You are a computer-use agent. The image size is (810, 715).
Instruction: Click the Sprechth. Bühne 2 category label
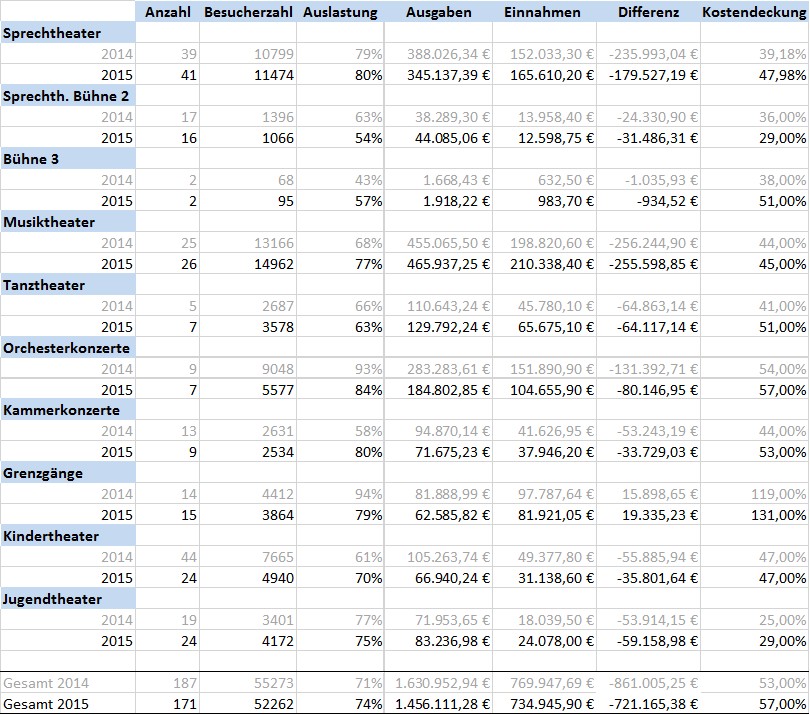[x=68, y=96]
